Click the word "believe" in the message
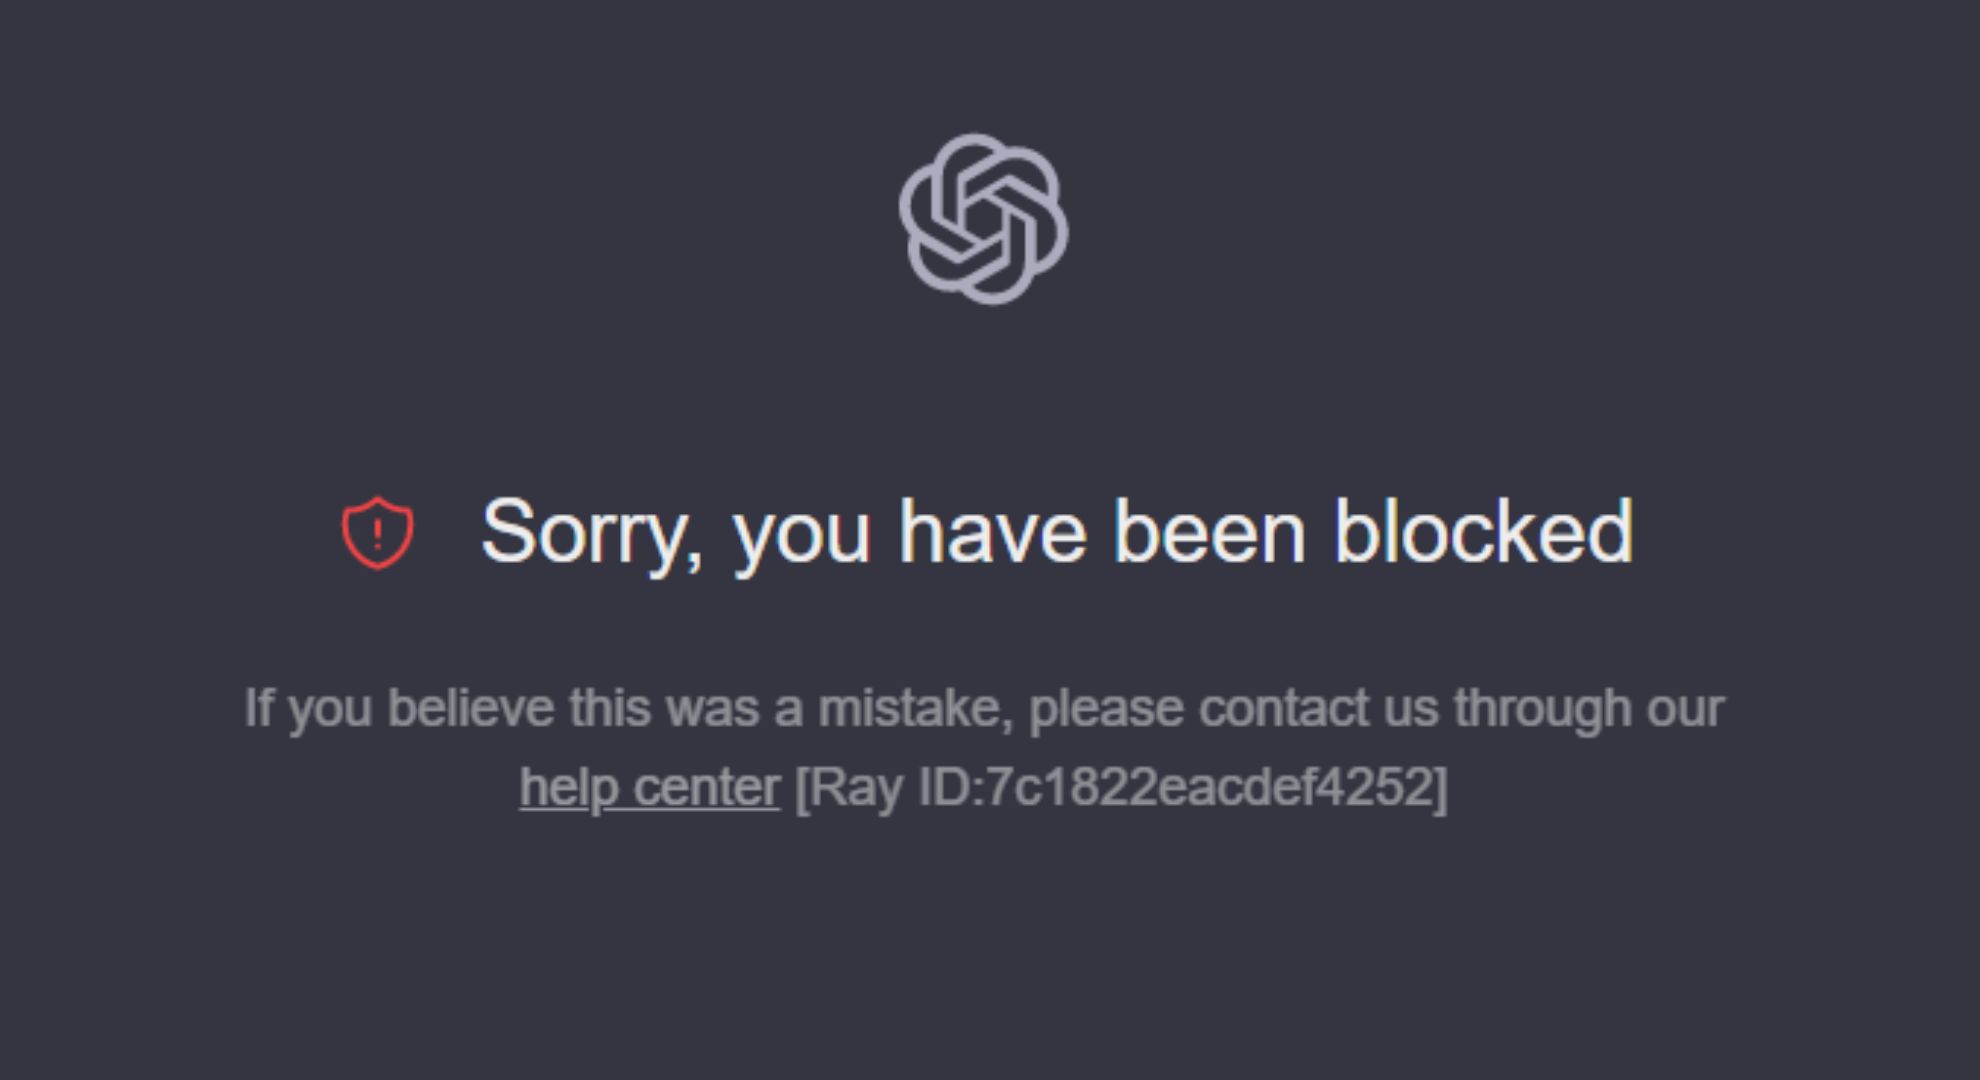Image resolution: width=1980 pixels, height=1080 pixels. coord(471,708)
